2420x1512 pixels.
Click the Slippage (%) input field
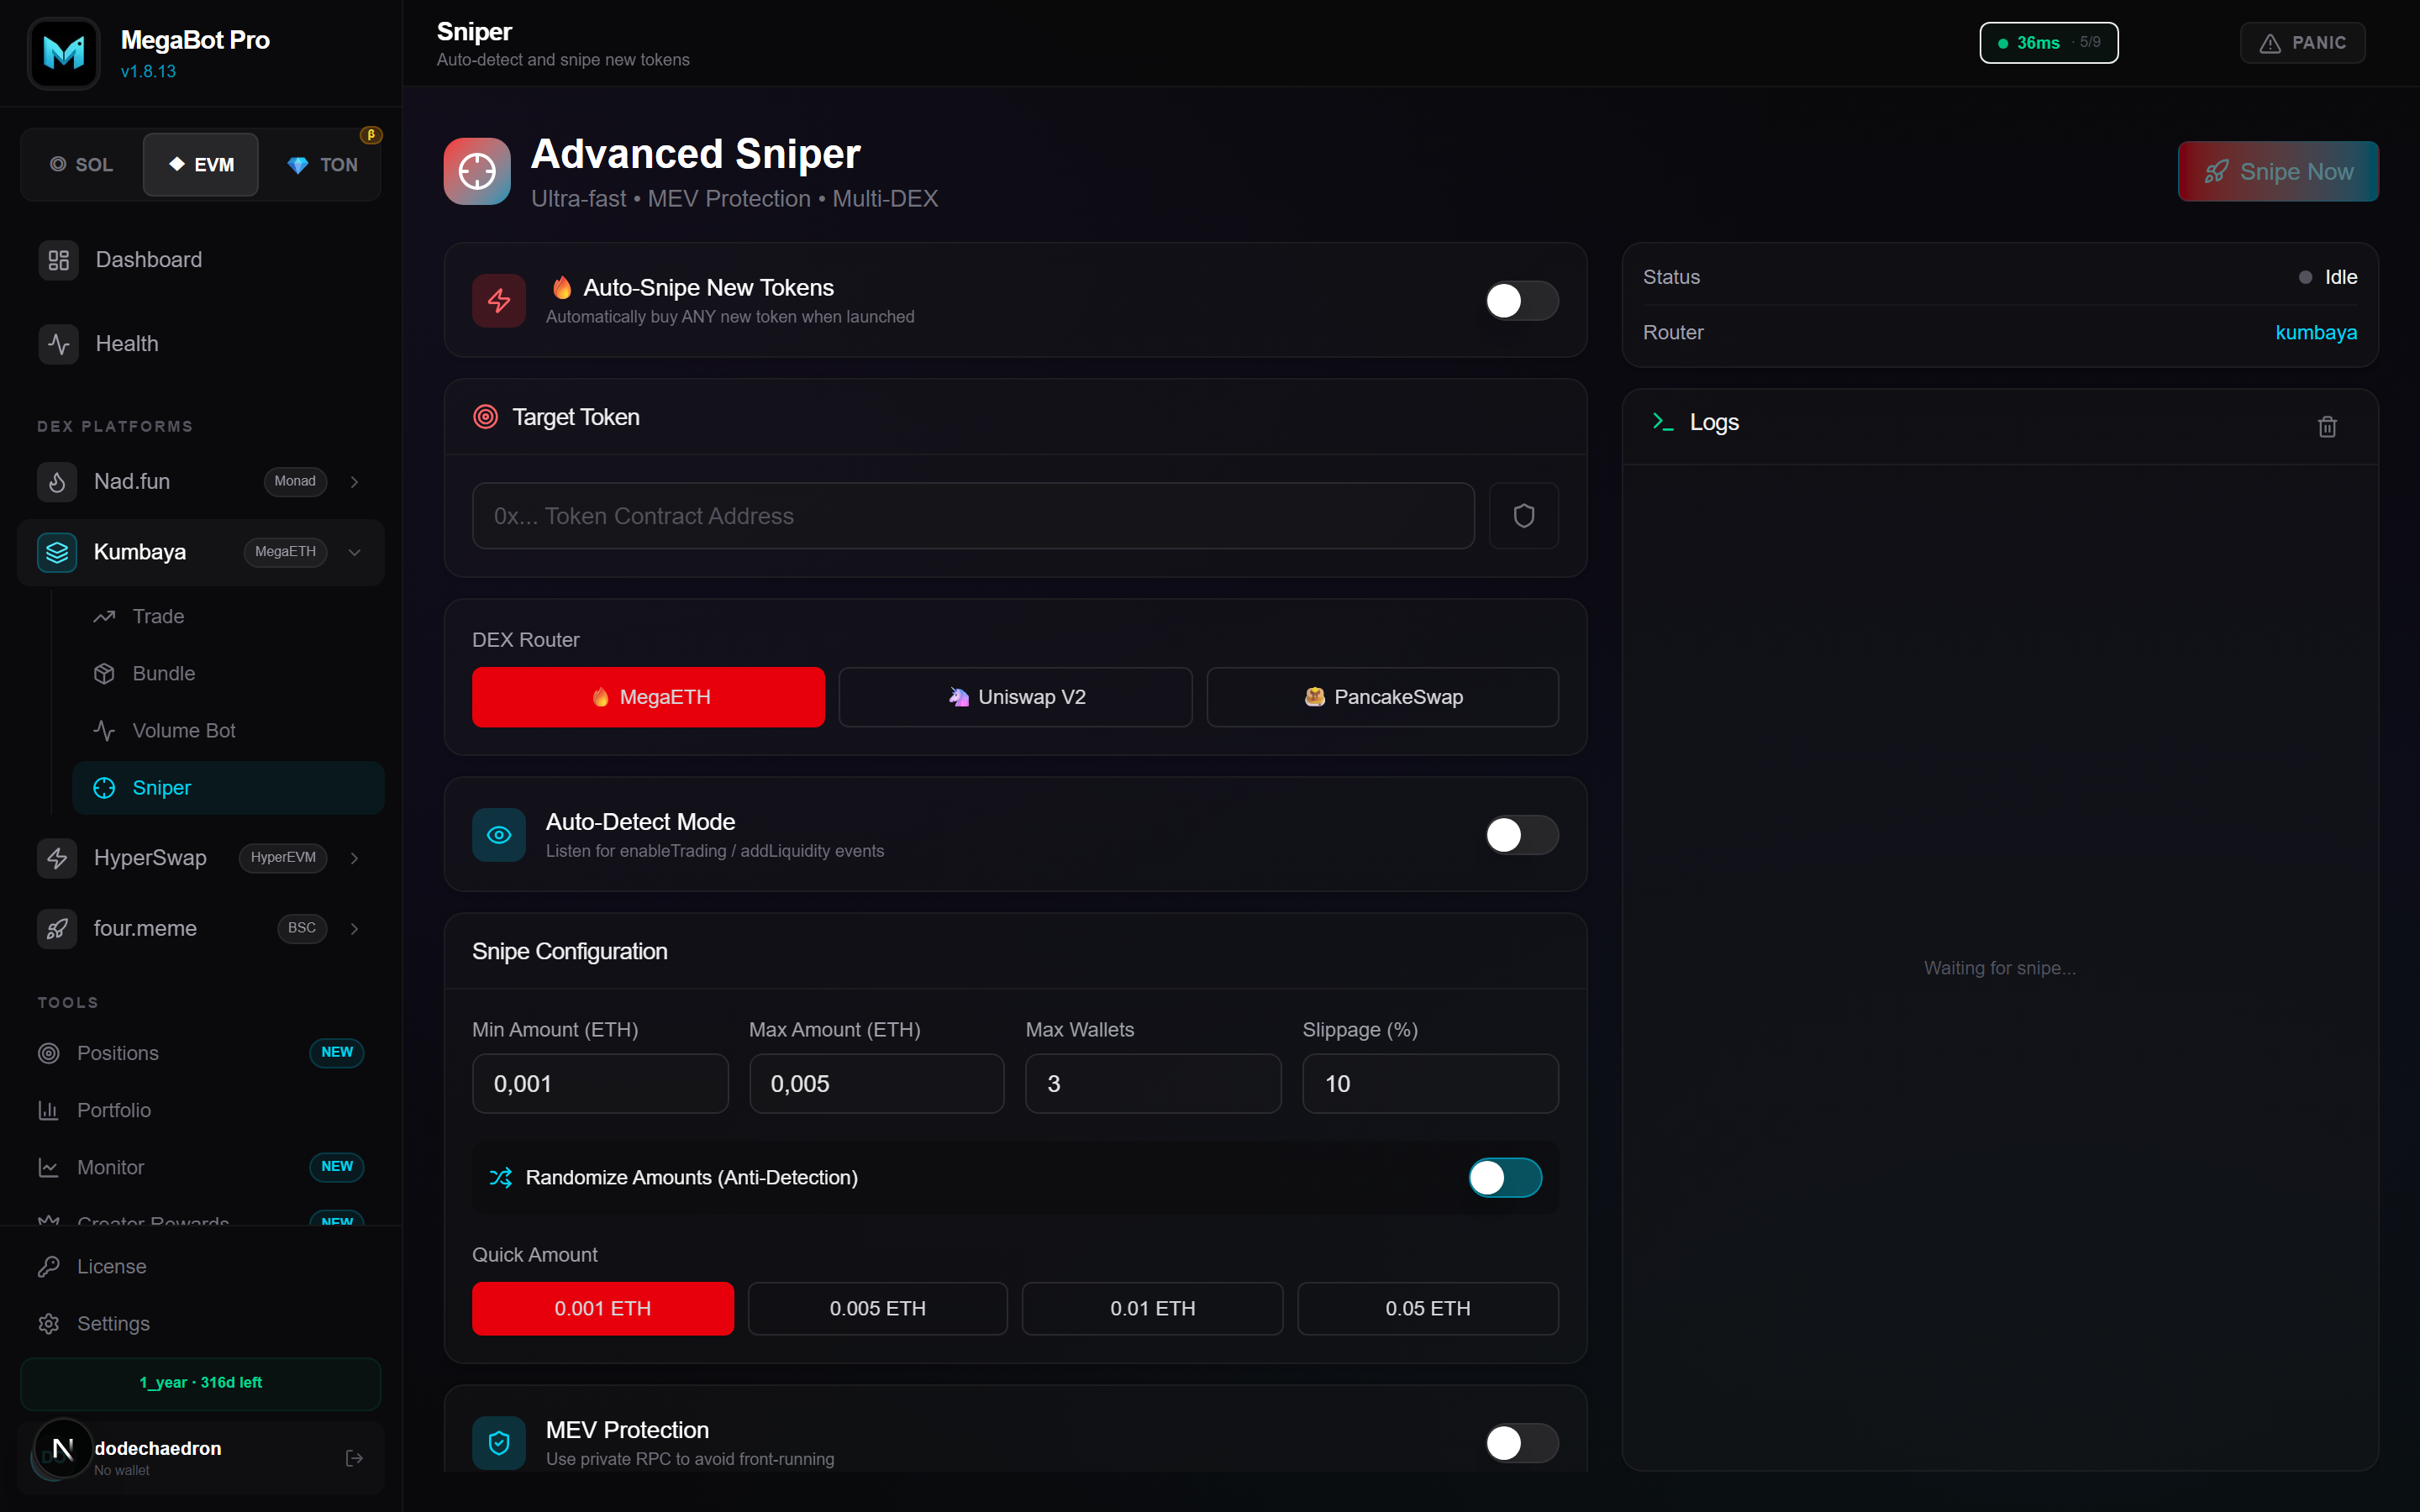[1430, 1083]
